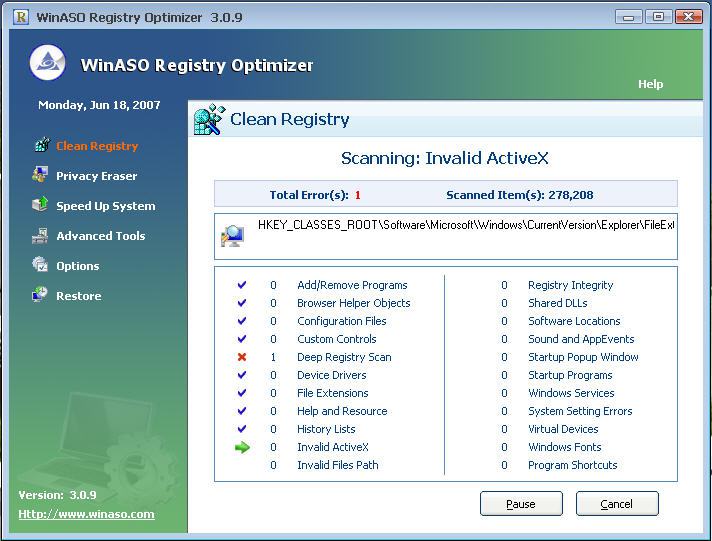712x541 pixels.
Task: Cancel the running scan
Action: click(x=616, y=504)
